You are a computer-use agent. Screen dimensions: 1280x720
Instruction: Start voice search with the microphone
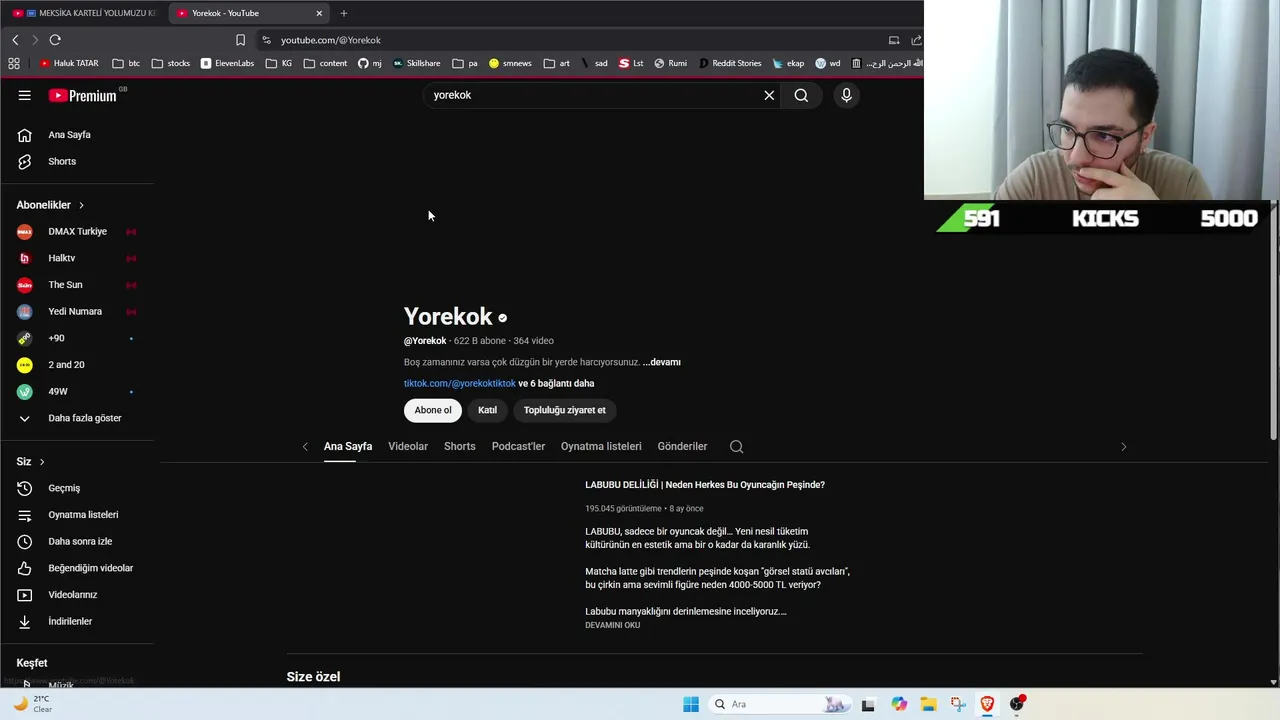pos(846,95)
